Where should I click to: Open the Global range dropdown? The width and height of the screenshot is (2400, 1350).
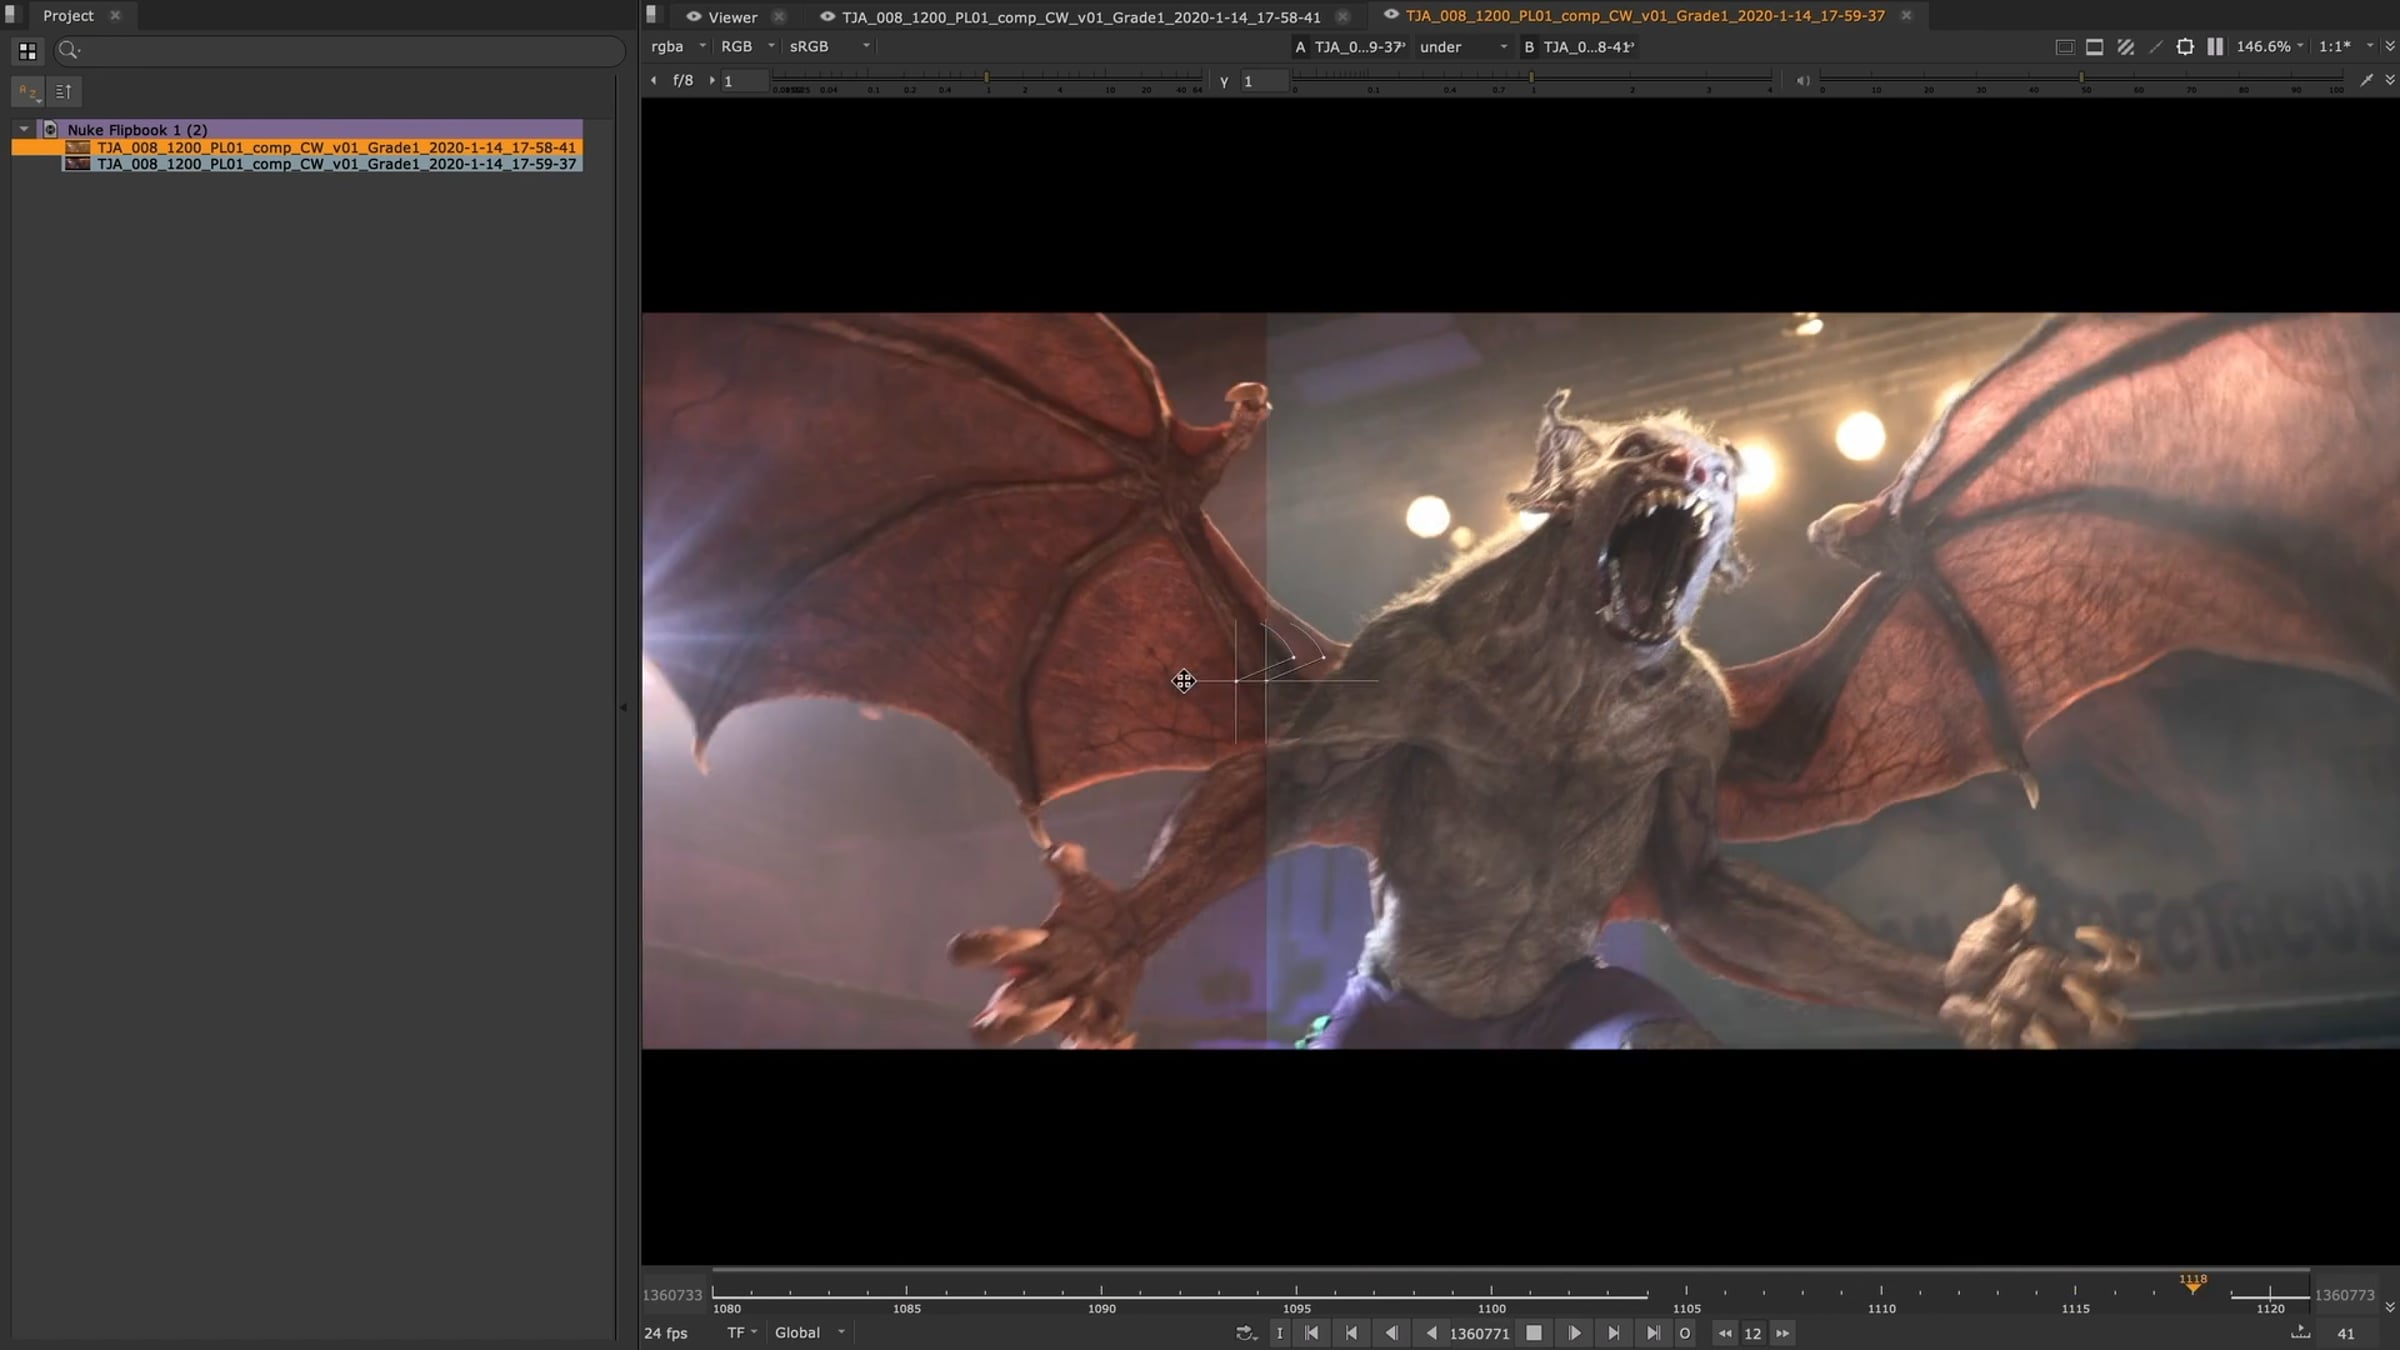coord(810,1333)
